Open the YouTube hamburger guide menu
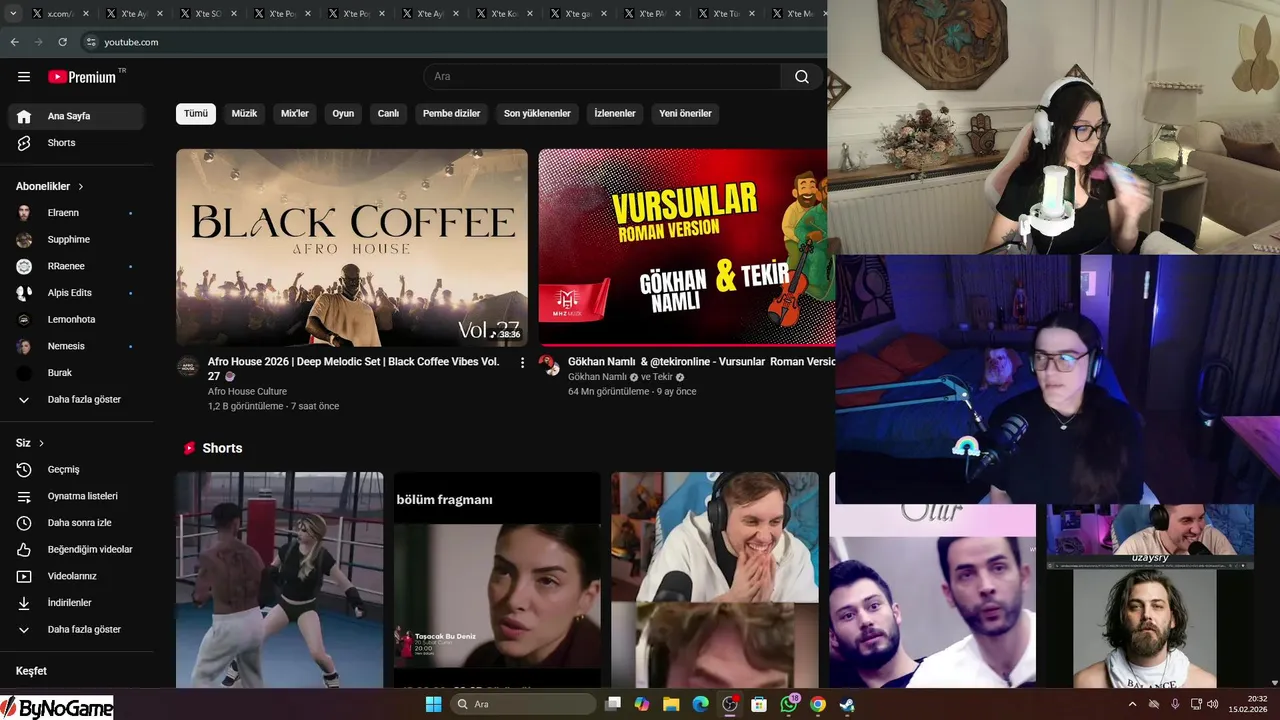The width and height of the screenshot is (1280, 720). (24, 77)
